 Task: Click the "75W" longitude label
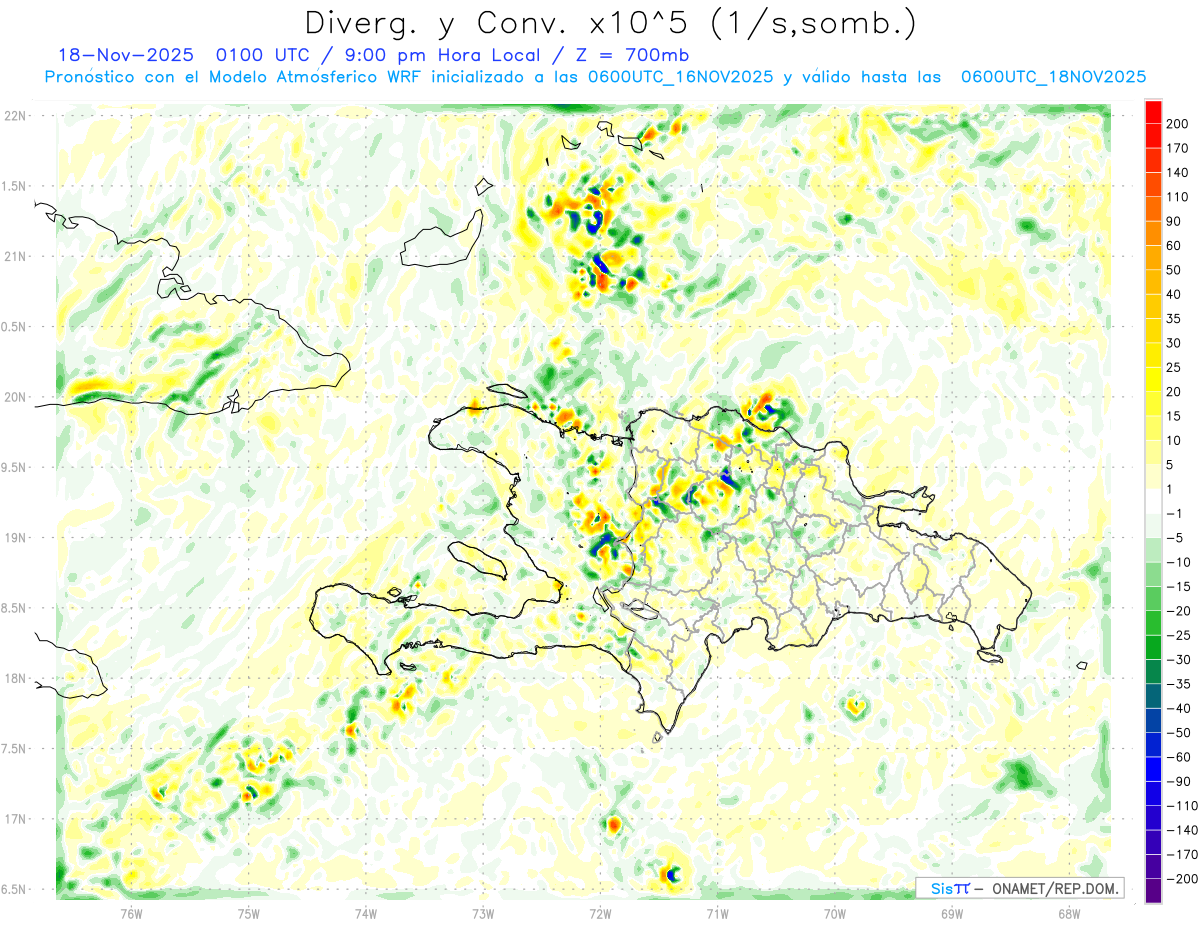point(249,913)
